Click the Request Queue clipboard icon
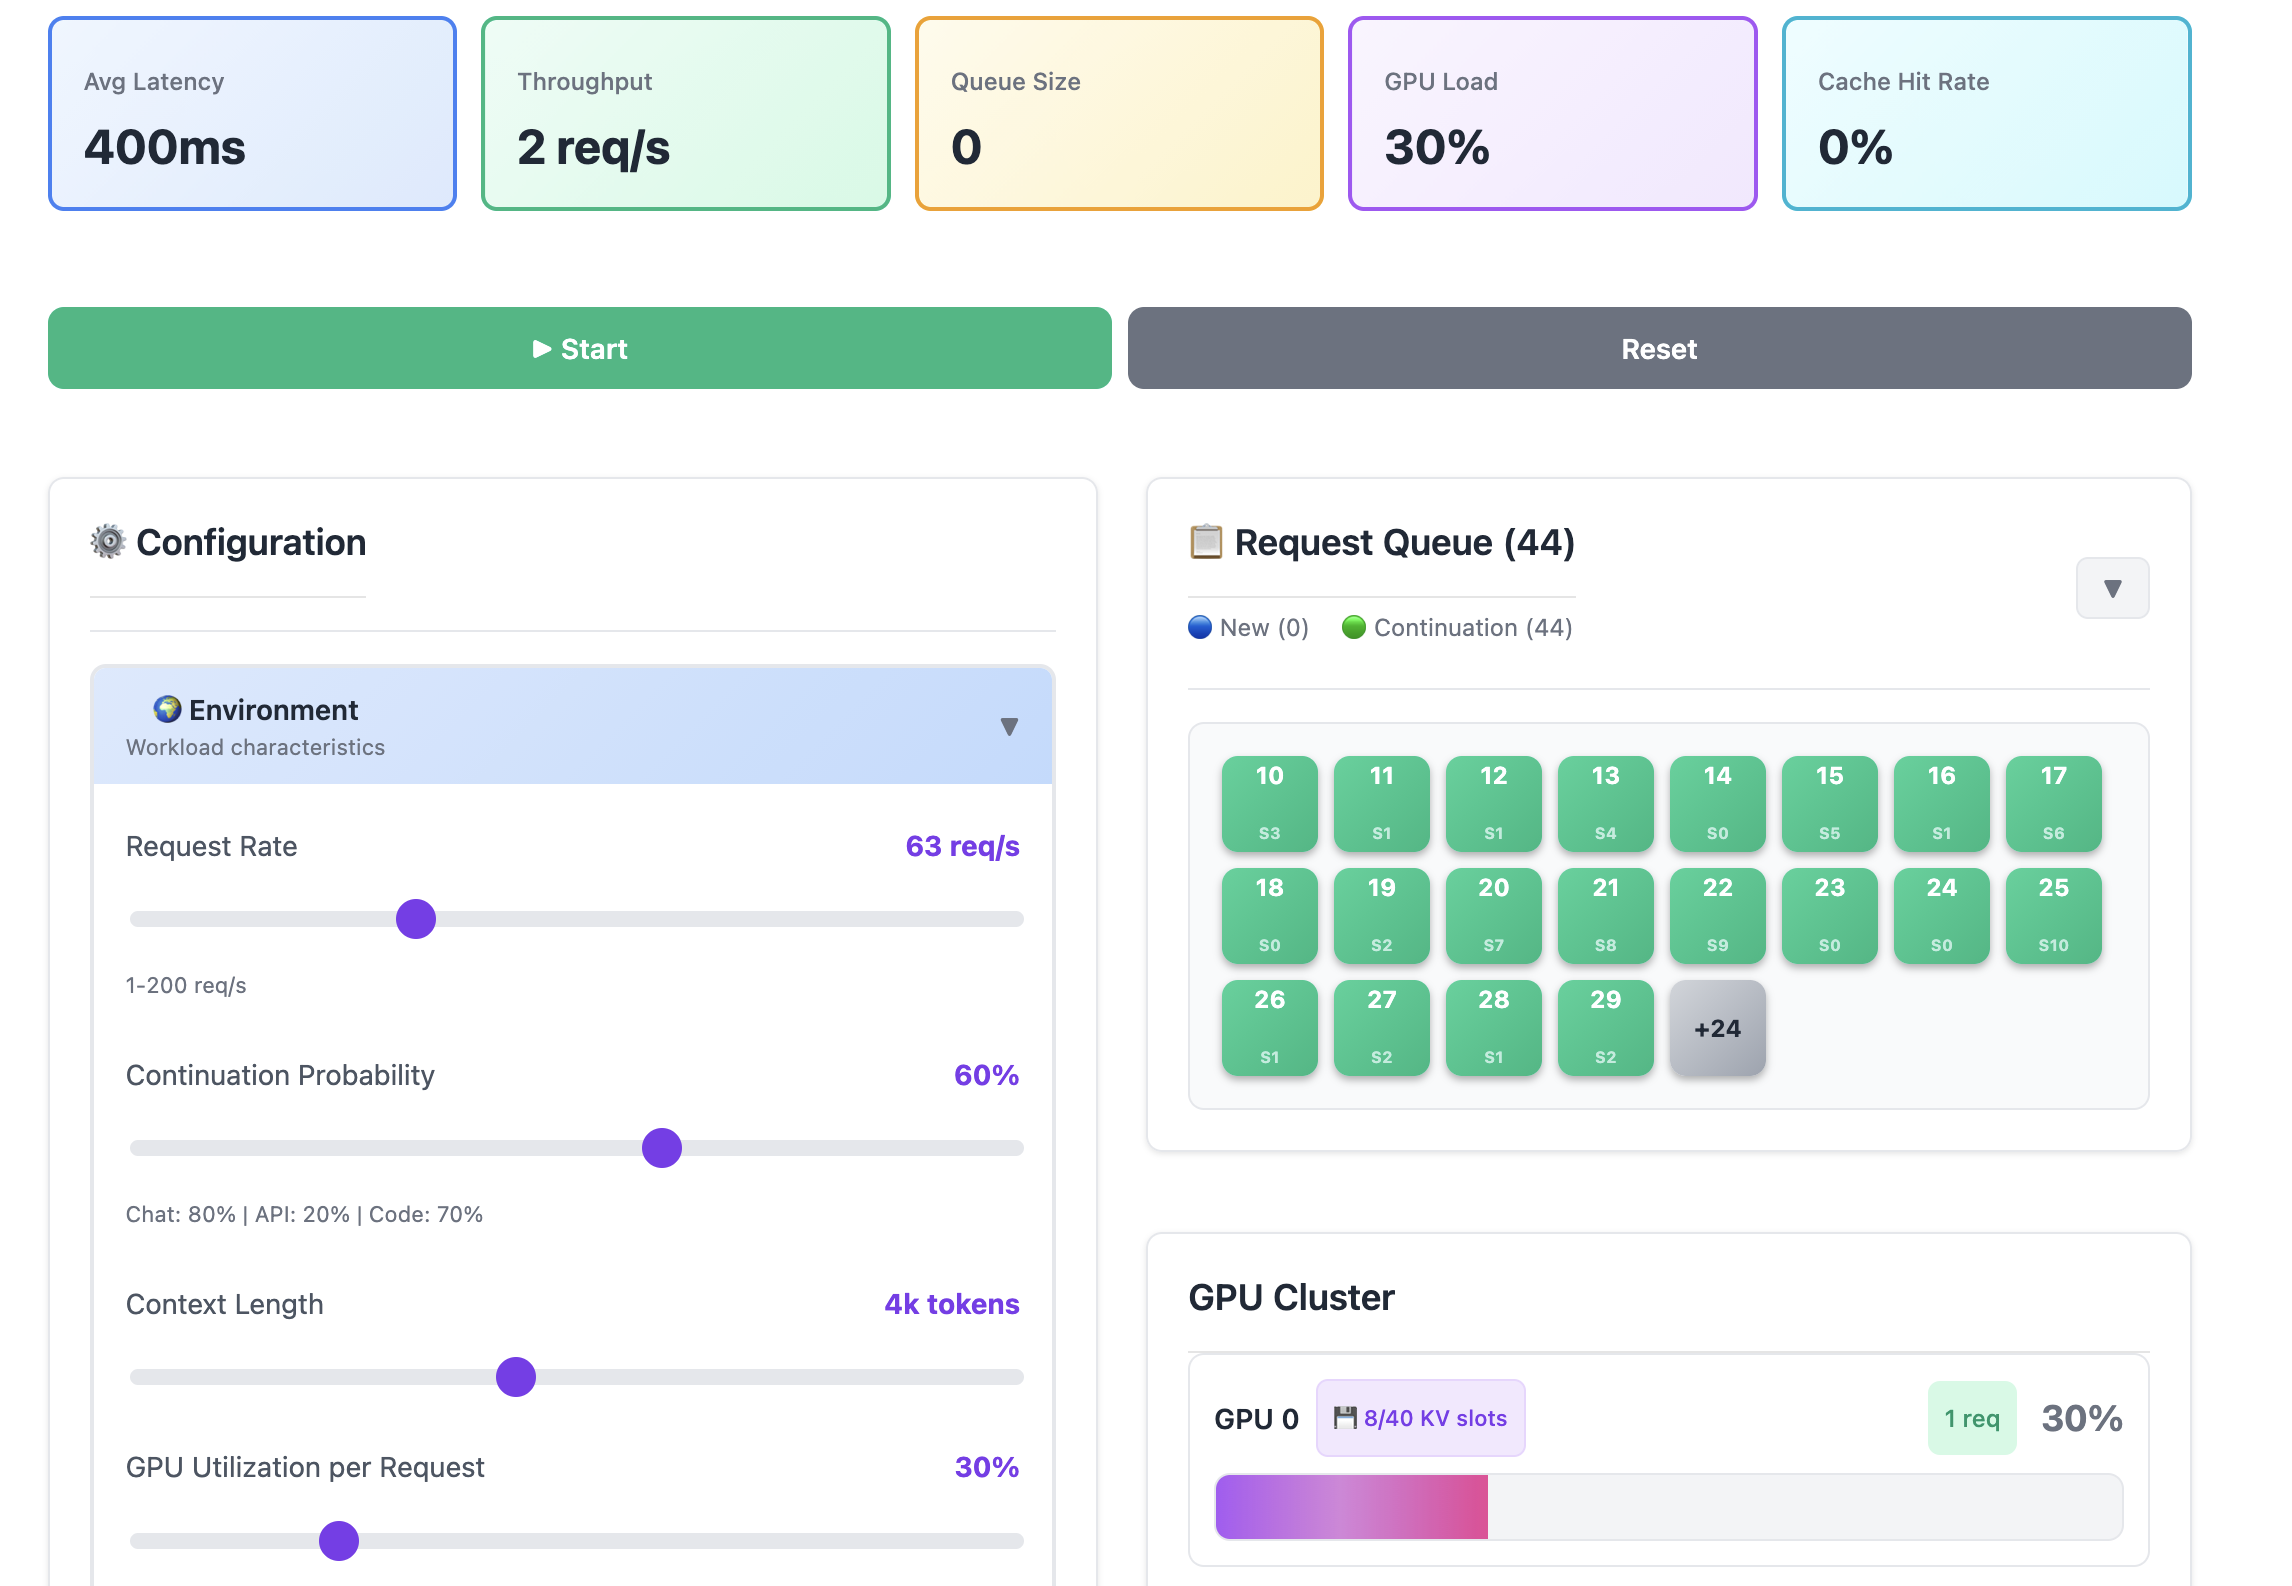This screenshot has width=2292, height=1586. pyautogui.click(x=1206, y=542)
